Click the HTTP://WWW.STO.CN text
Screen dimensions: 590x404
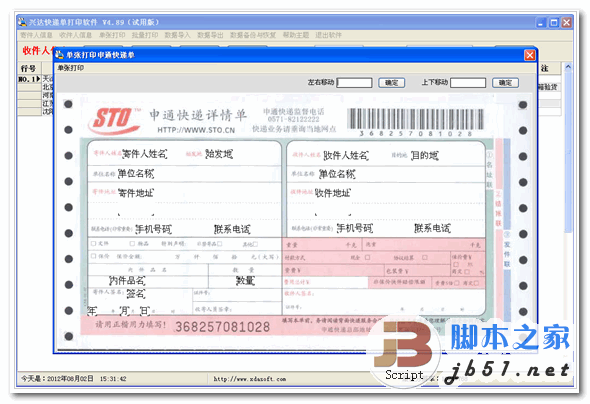click(x=196, y=130)
